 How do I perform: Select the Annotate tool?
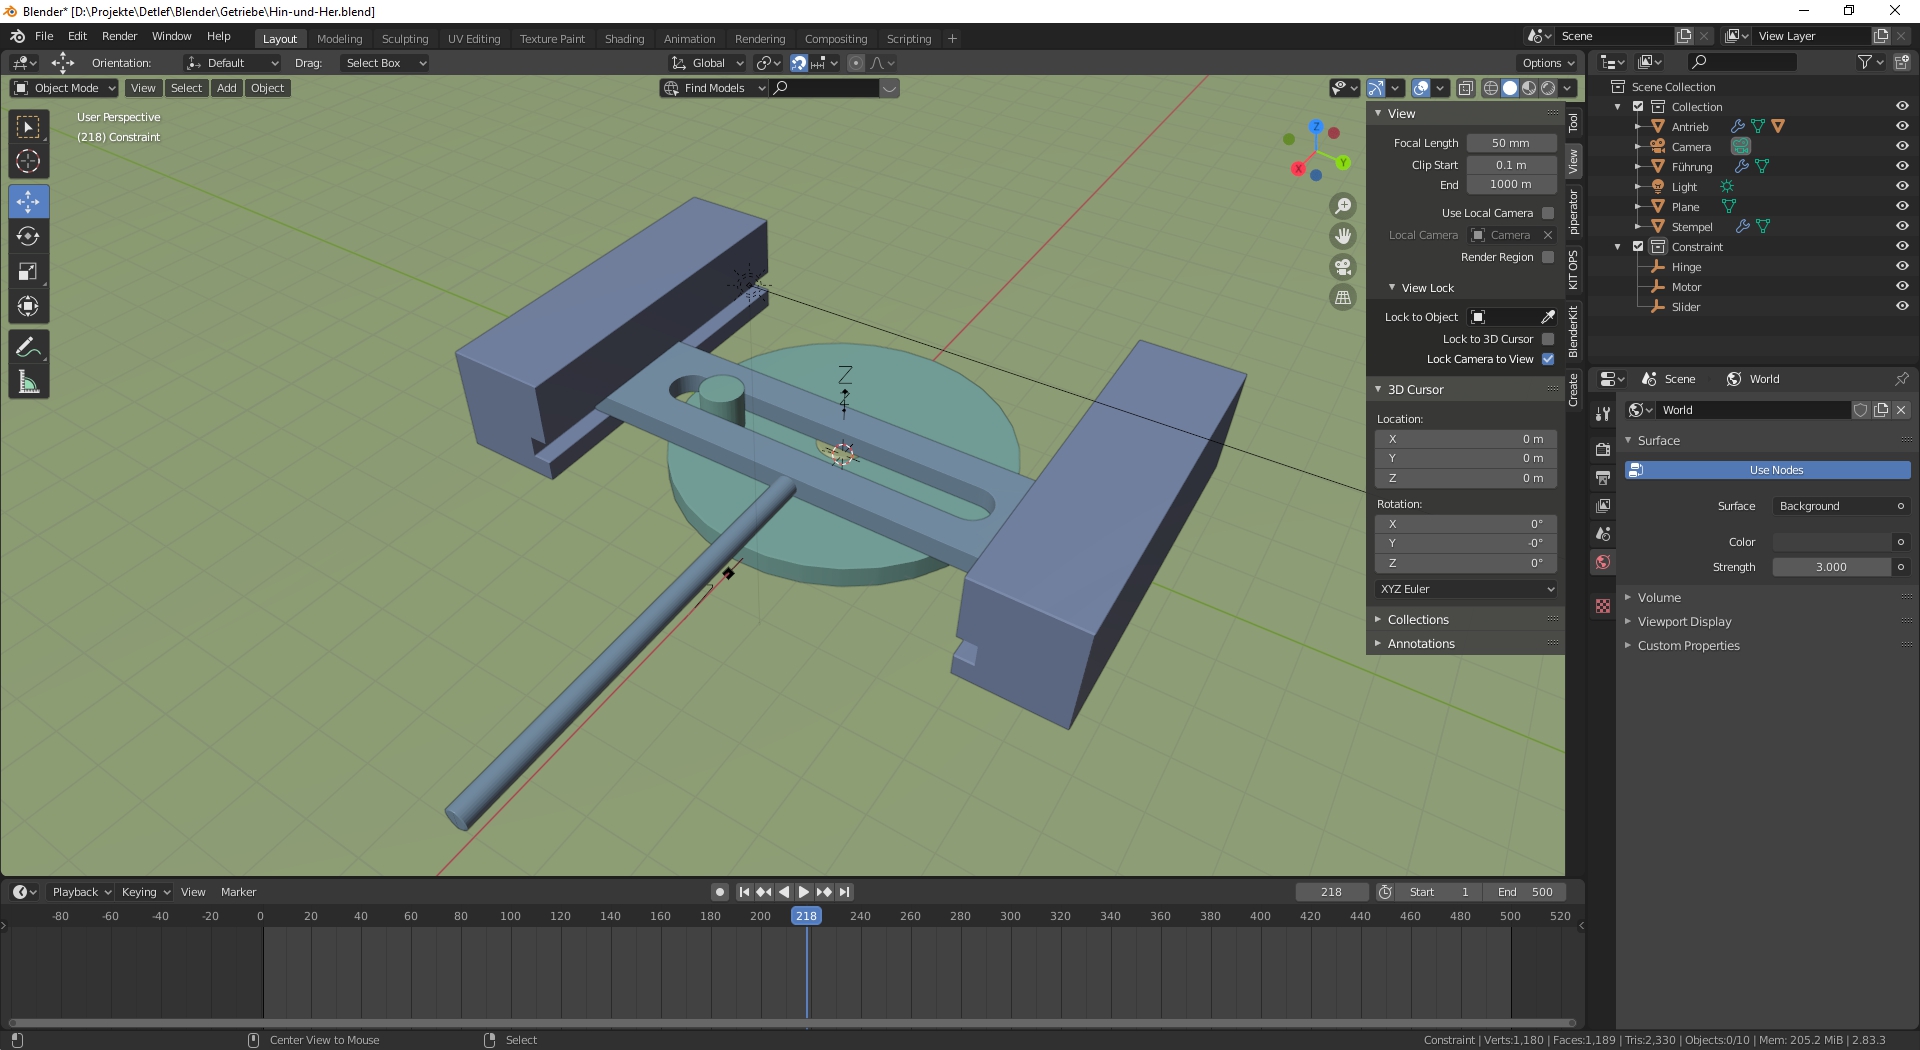click(x=28, y=346)
